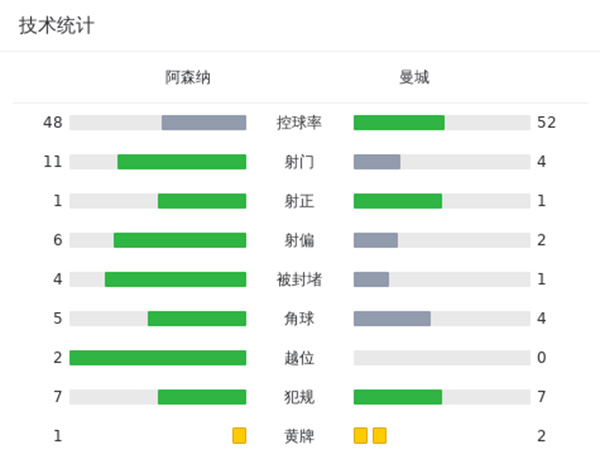This screenshot has width=600, height=459.
Task: Click Arsenal's green 射偏 bar
Action: coord(180,240)
